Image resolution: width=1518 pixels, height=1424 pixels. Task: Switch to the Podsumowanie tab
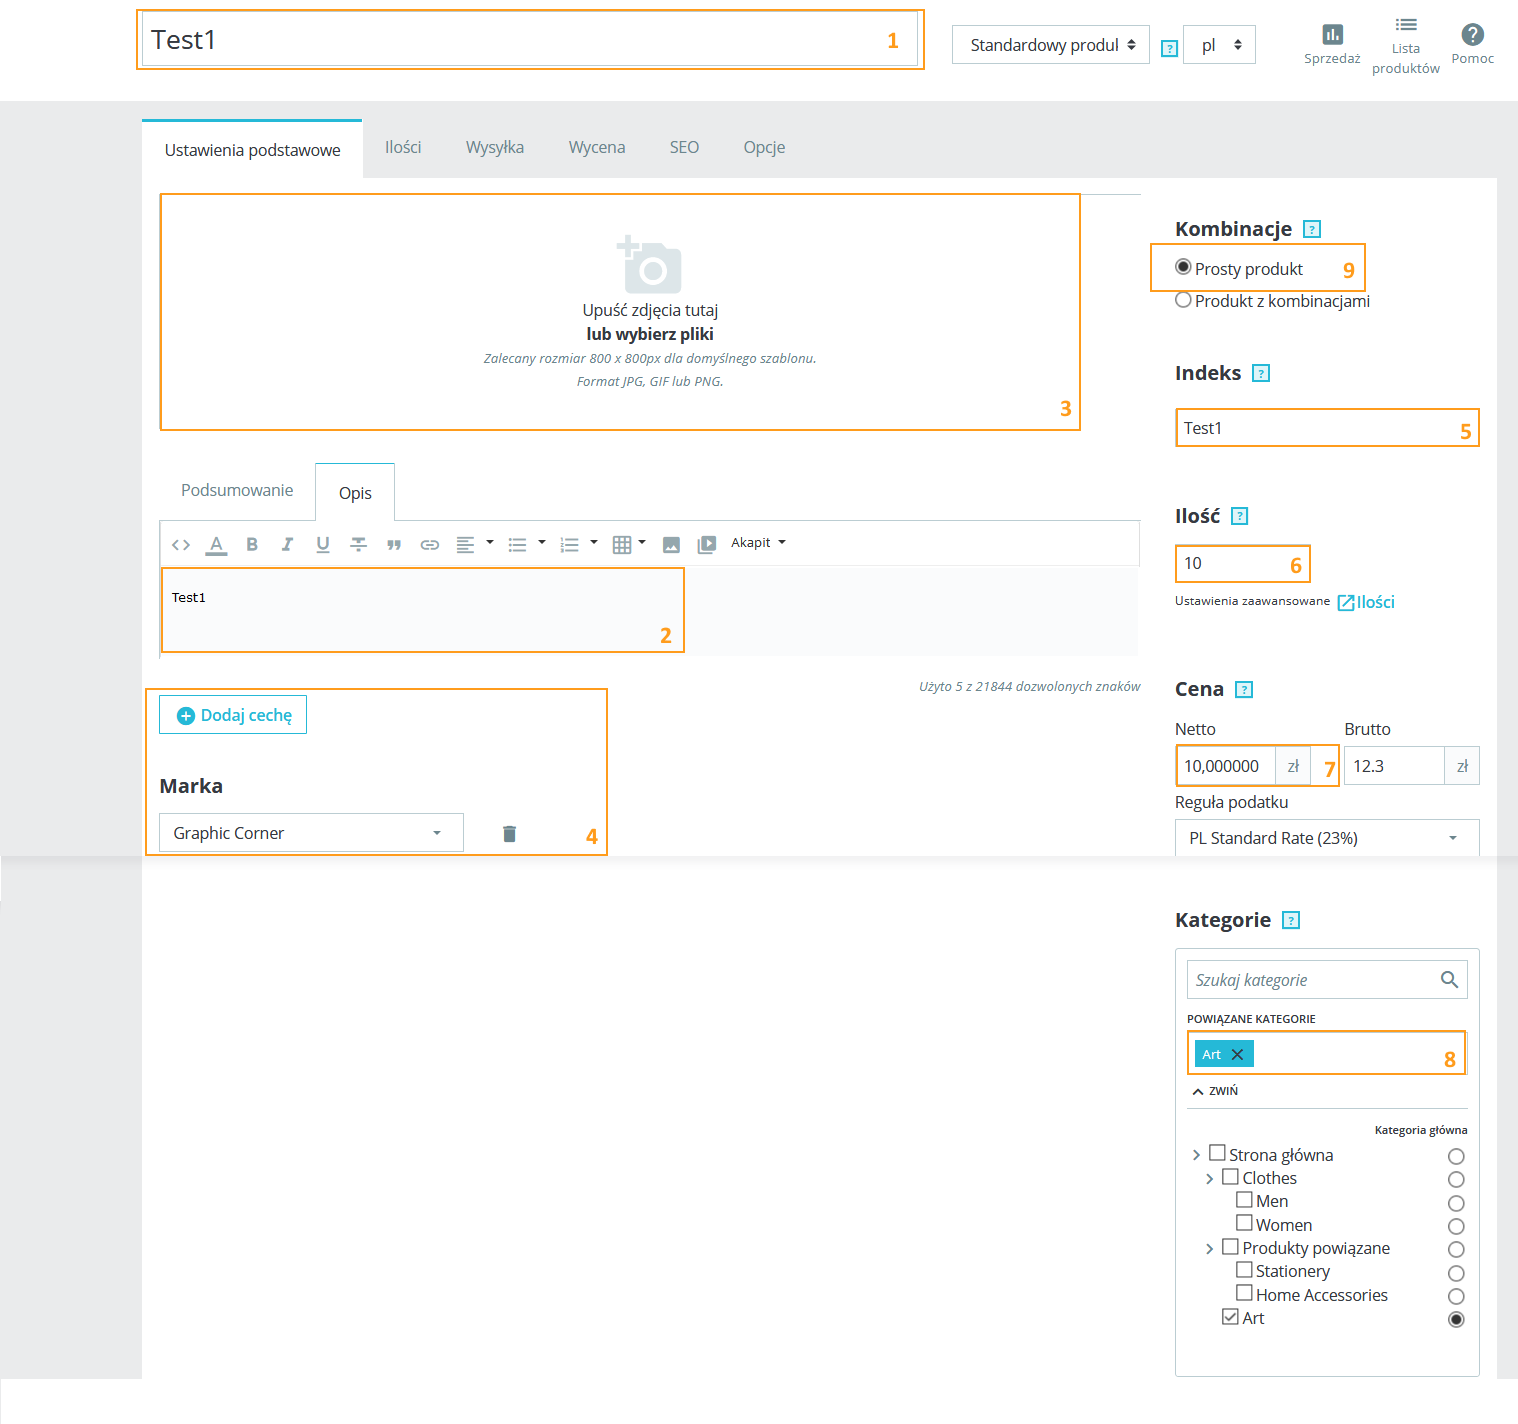pos(237,490)
